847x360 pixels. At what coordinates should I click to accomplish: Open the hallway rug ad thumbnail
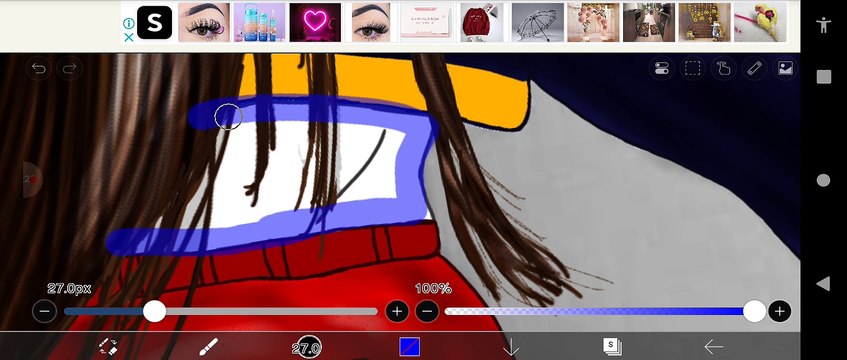pos(649,22)
